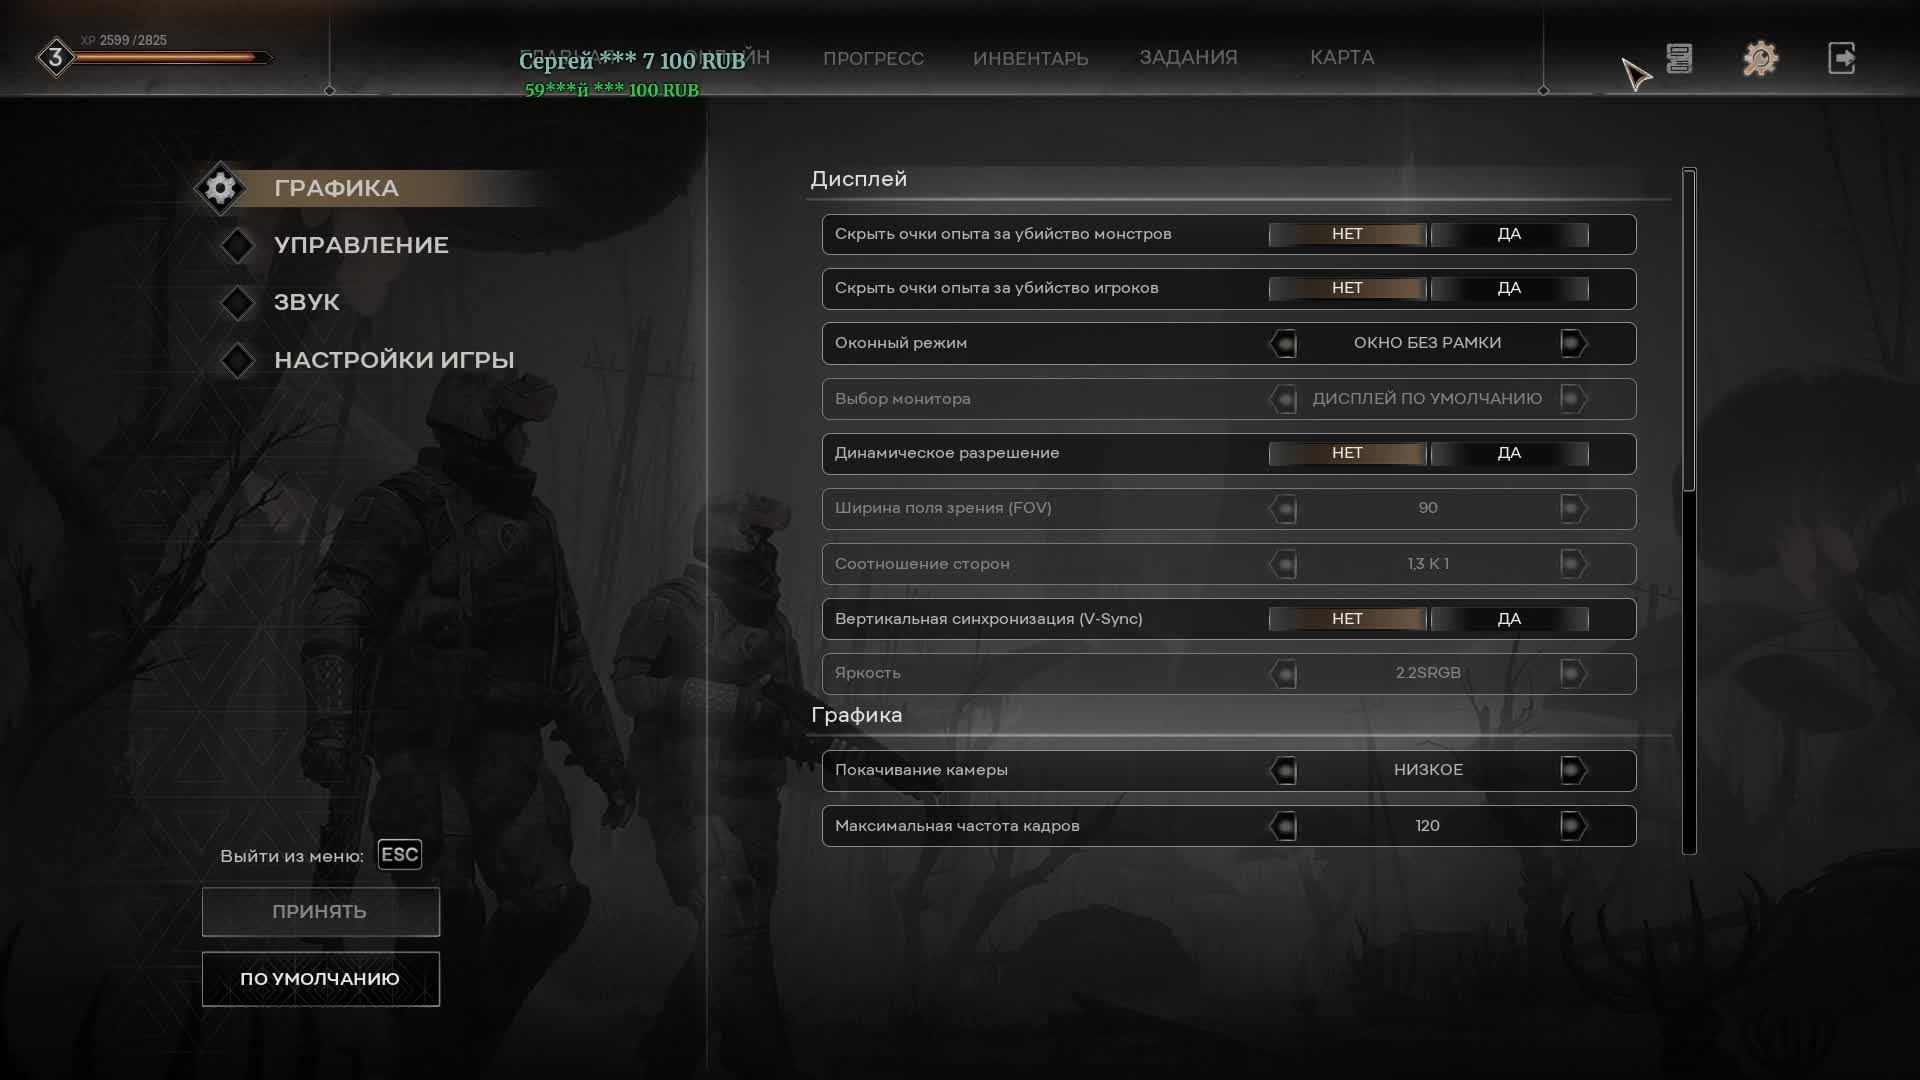Switch Оконный режим to next option
This screenshot has height=1080, width=1920.
[1572, 343]
